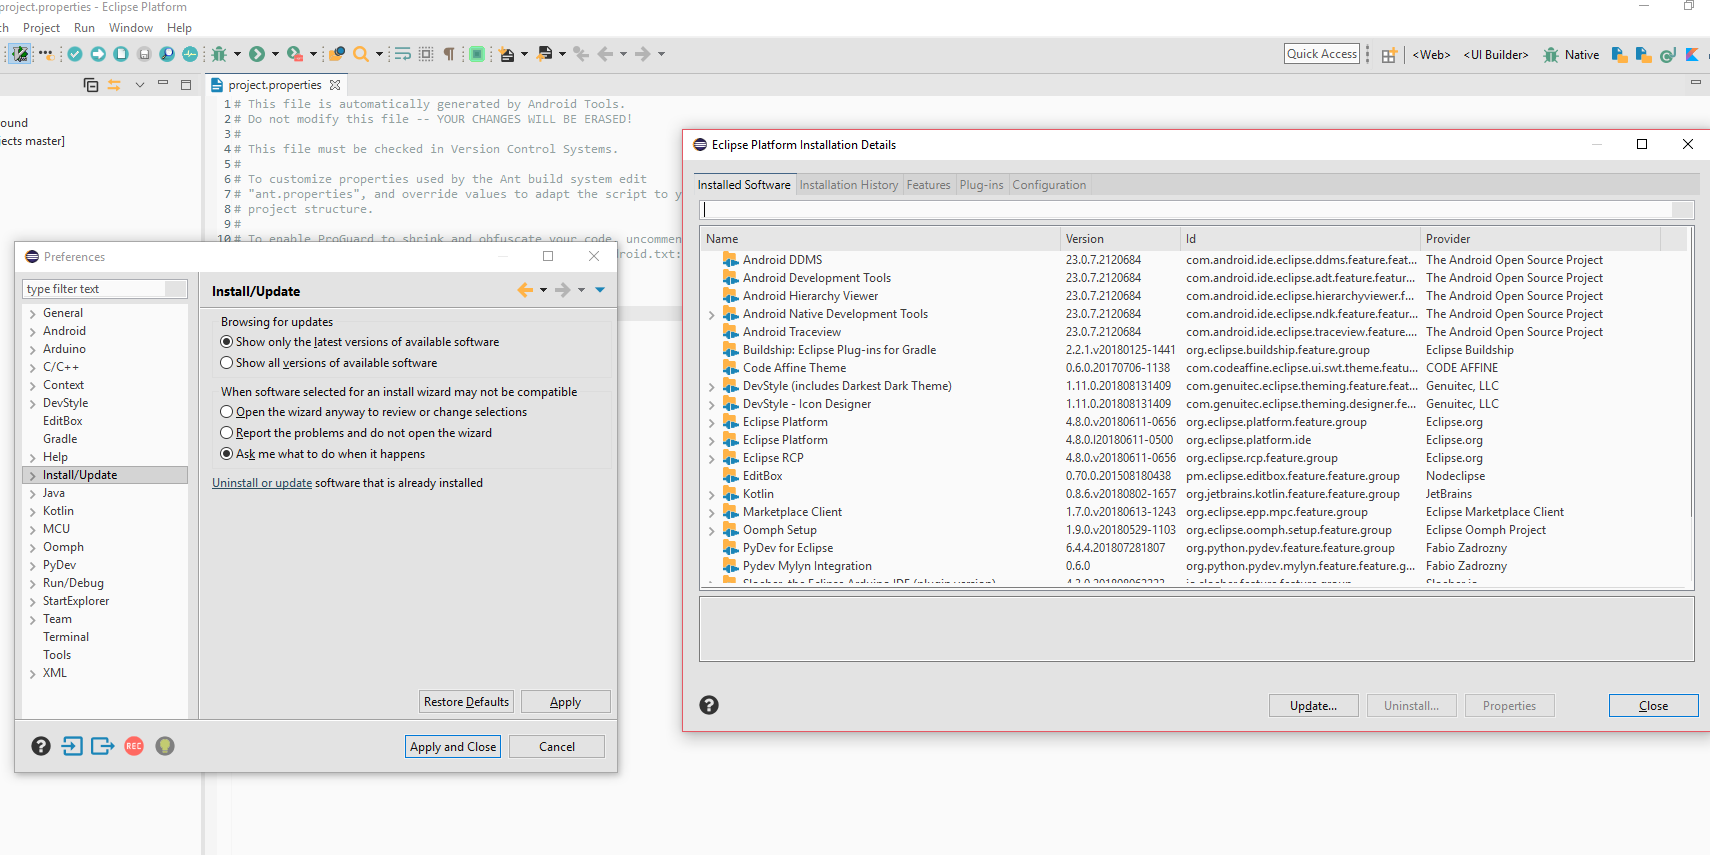
Task: Click the Restore Defaults button
Action: point(466,702)
